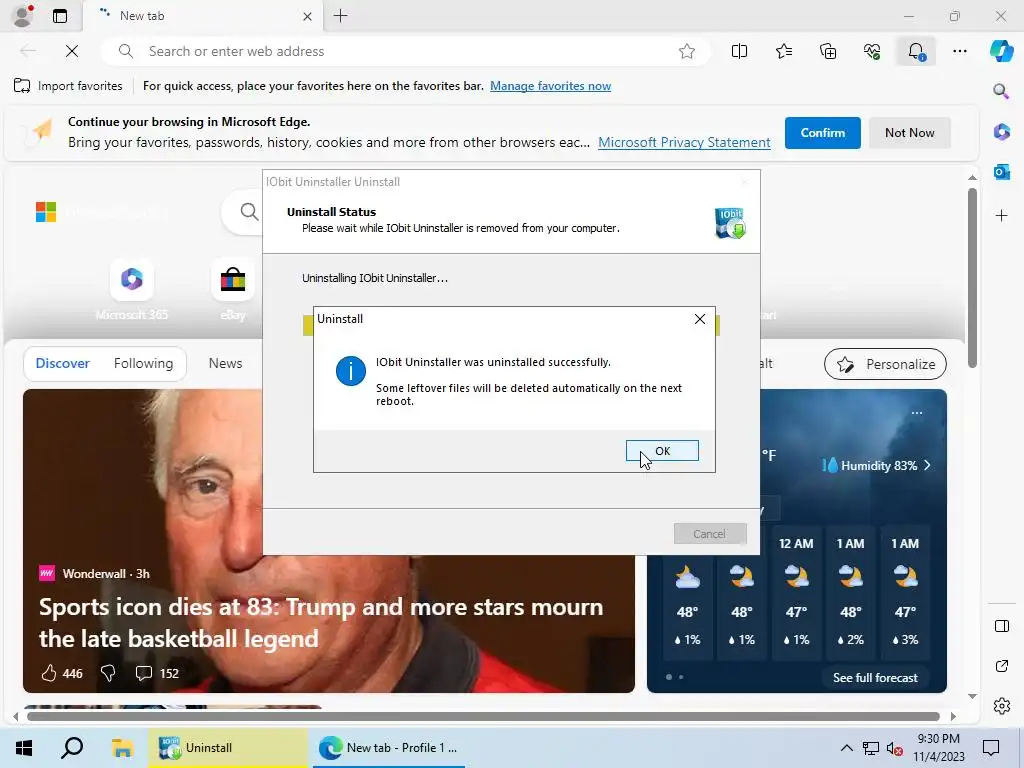Add this page to favorites star

(x=686, y=51)
